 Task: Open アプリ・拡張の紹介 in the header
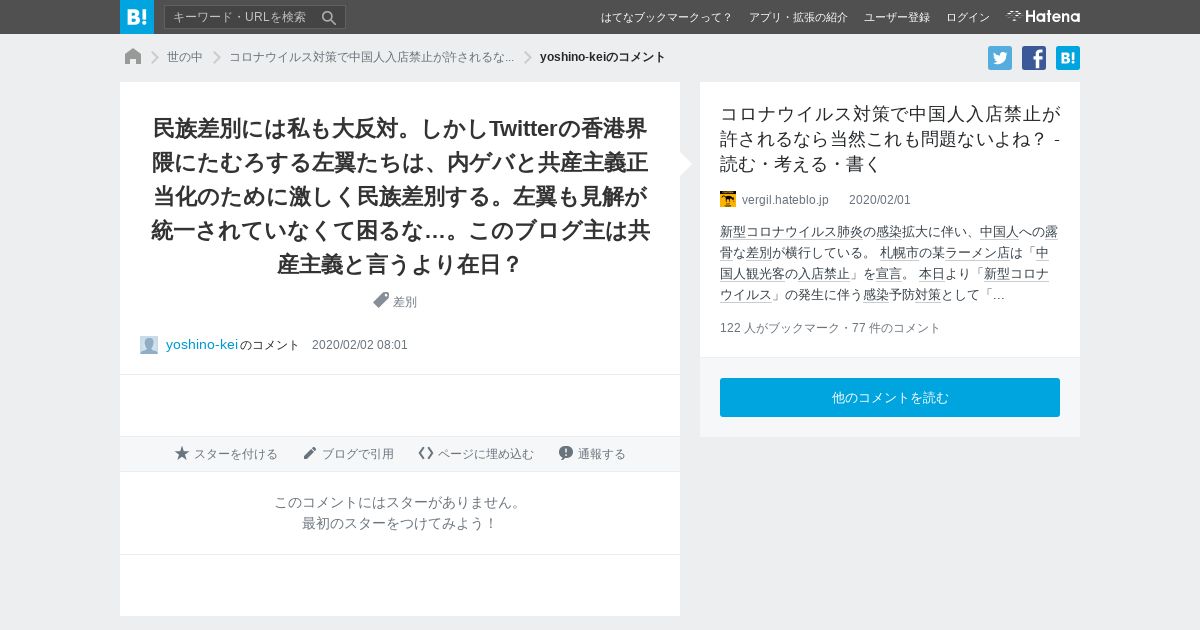point(798,17)
